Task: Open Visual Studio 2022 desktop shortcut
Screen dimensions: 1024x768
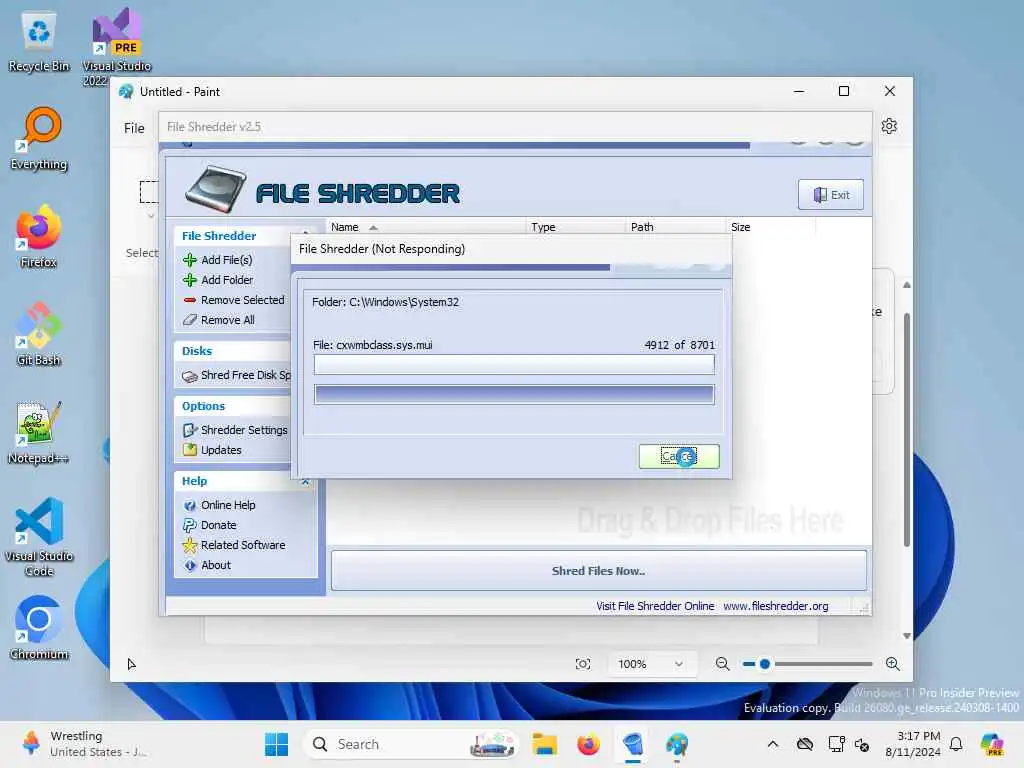Action: (116, 46)
